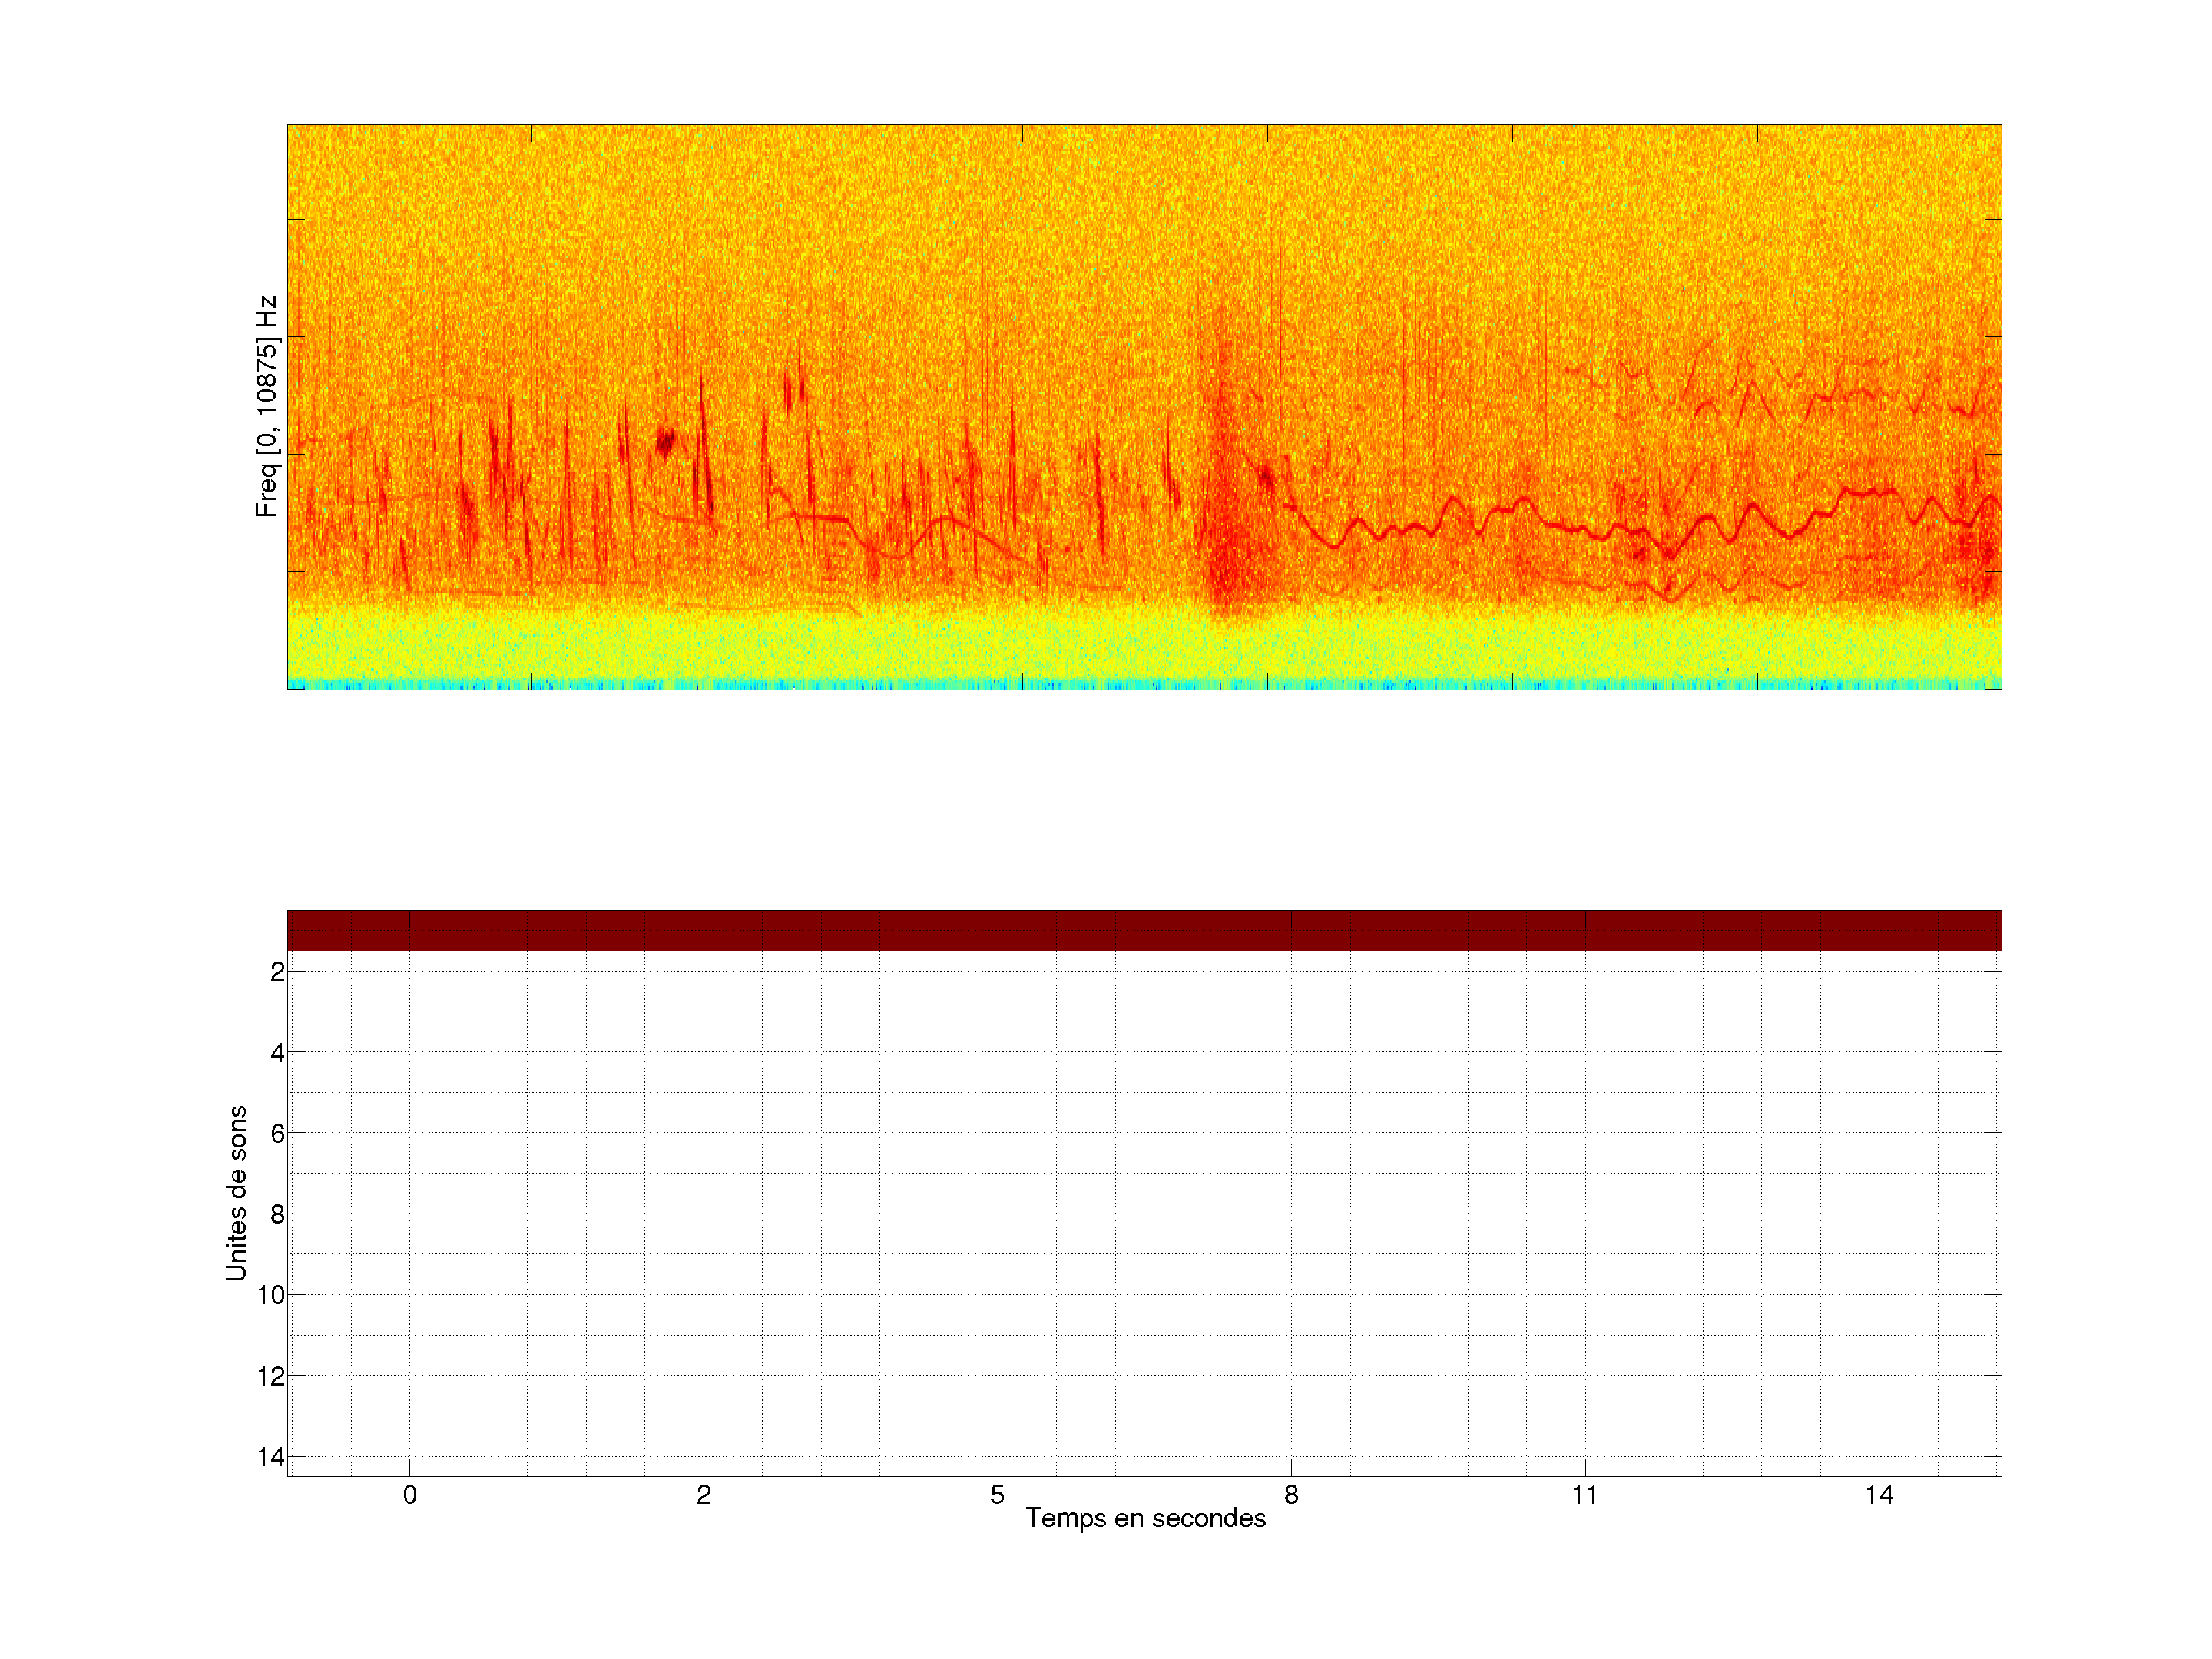The width and height of the screenshot is (2212, 1659).
Task: Click the 'Unites de sons' y-axis label
Action: pyautogui.click(x=236, y=1193)
